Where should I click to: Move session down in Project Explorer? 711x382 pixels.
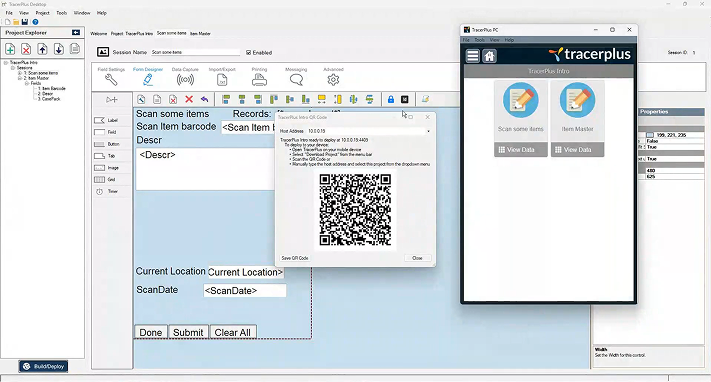59,49
